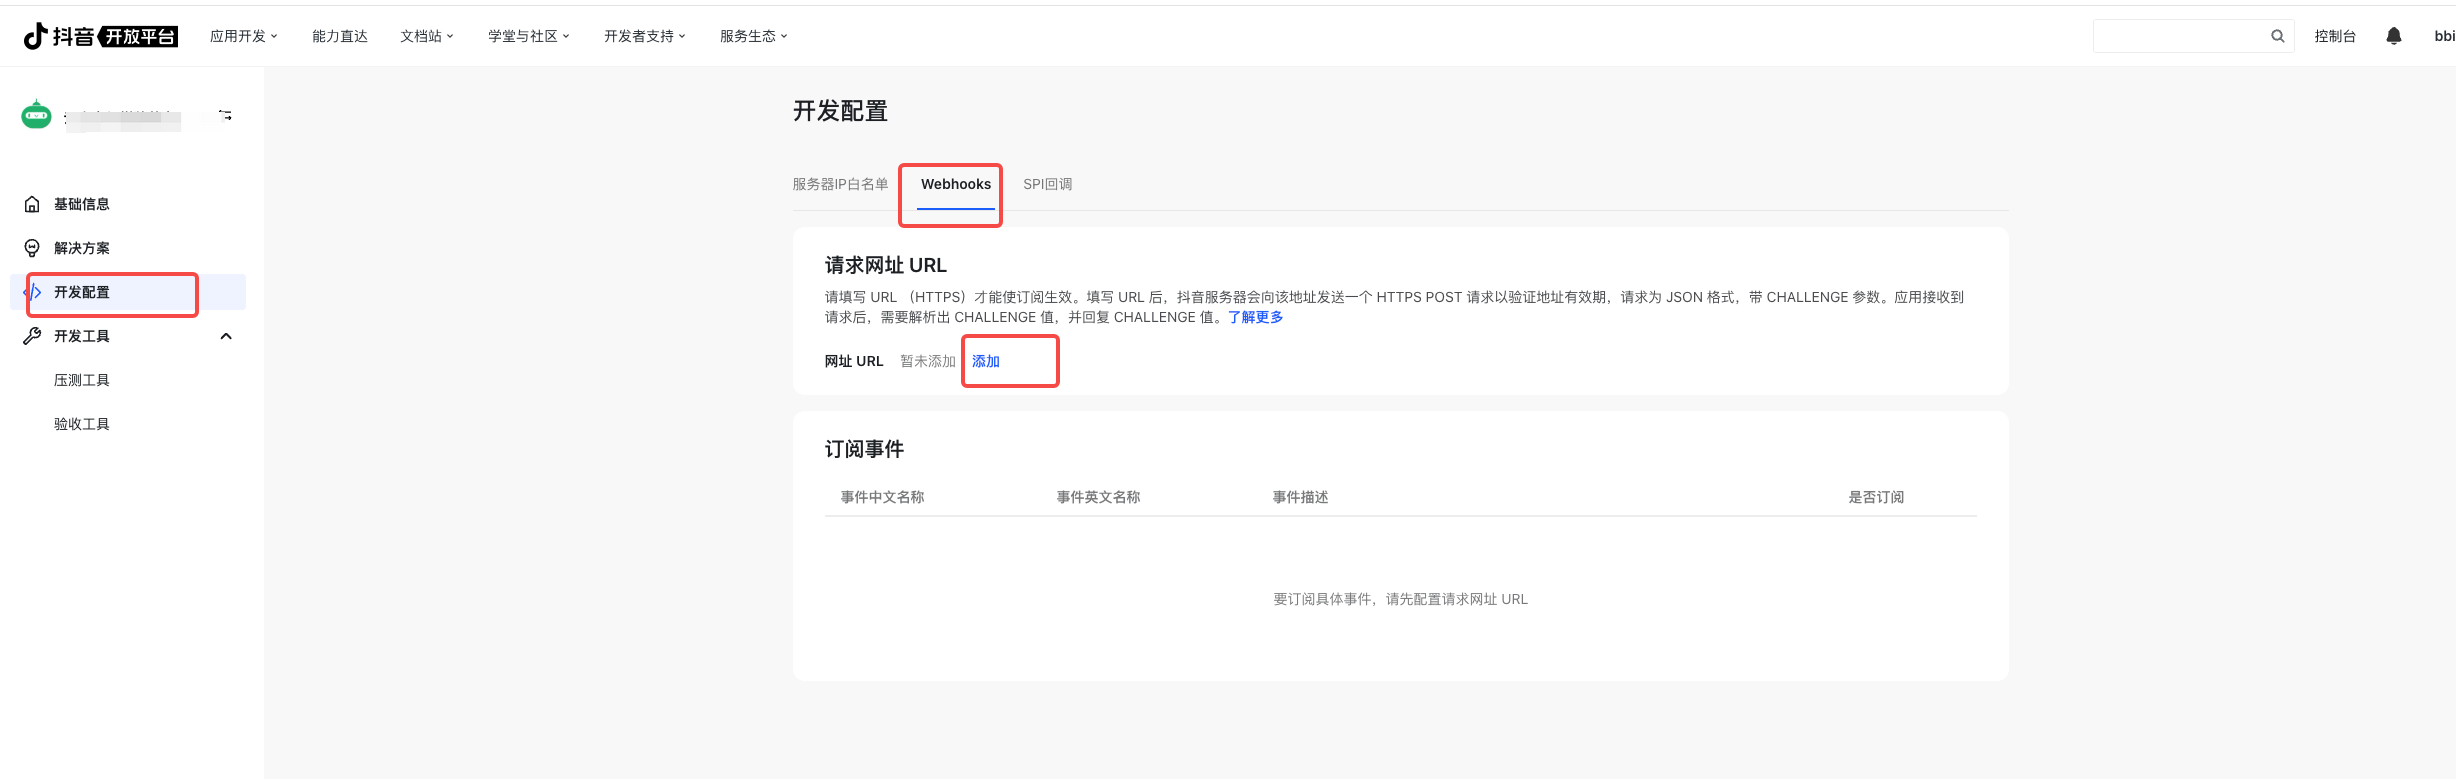2456x779 pixels.
Task: Select 开发配置 in the sidebar
Action: tap(82, 292)
